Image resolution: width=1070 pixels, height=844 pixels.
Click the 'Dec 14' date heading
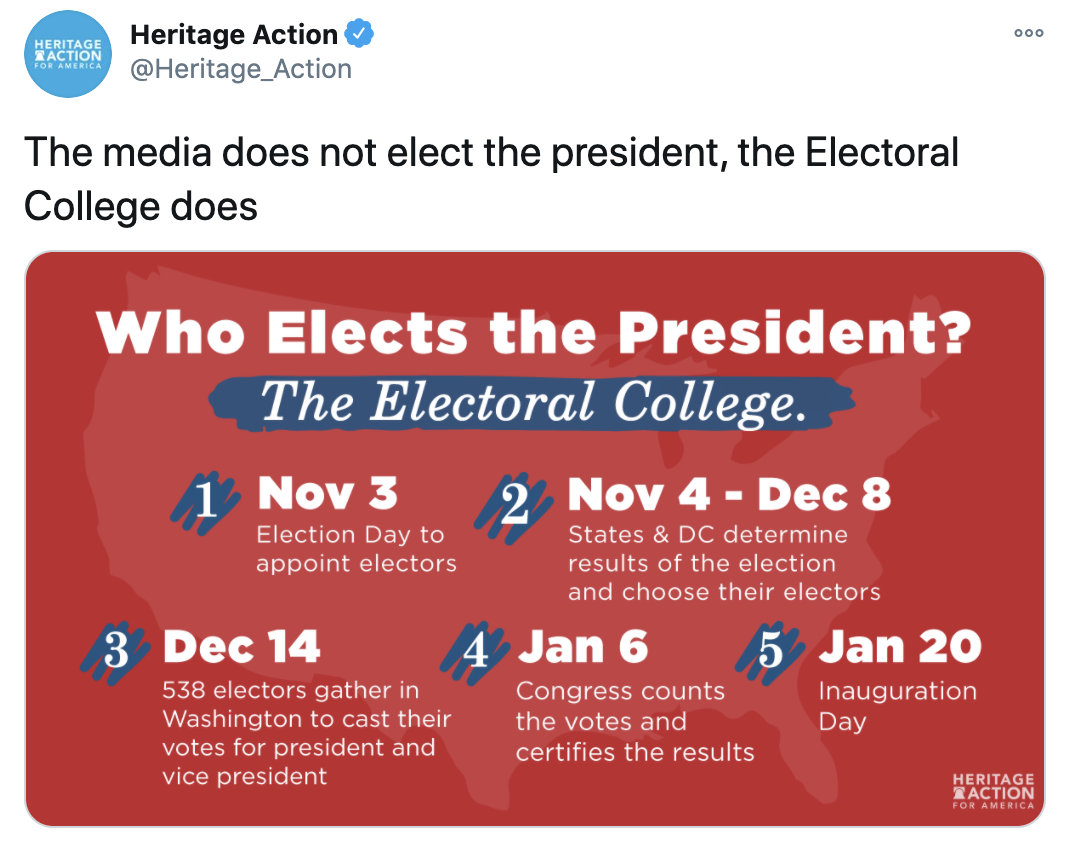[242, 646]
